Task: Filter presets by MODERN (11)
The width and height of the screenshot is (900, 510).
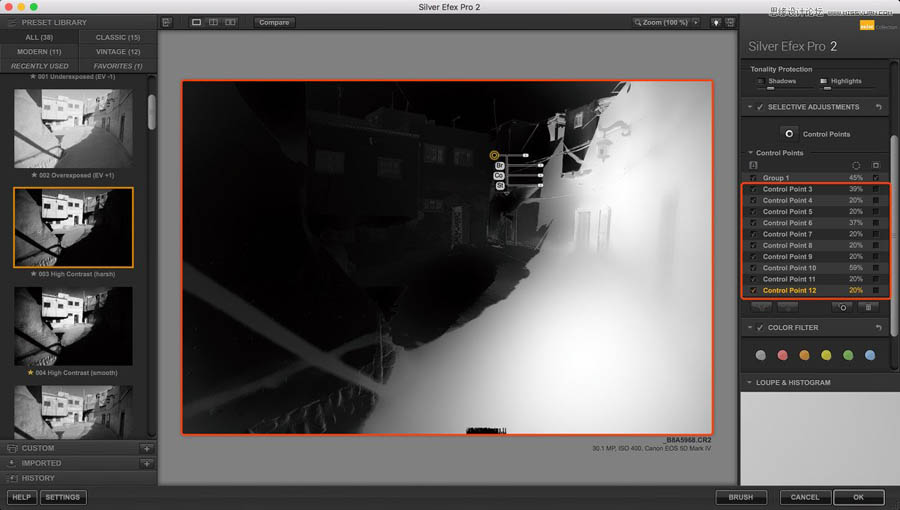Action: click(39, 52)
